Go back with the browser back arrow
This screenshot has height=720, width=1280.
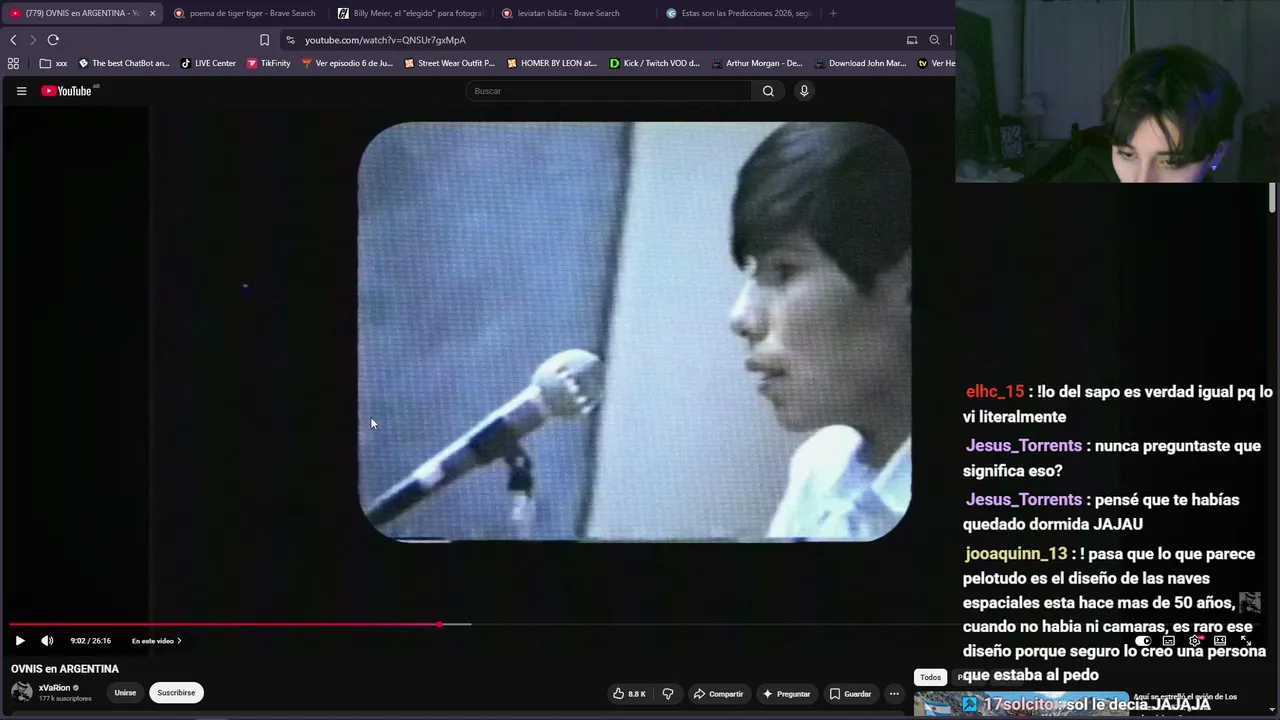[x=13, y=40]
